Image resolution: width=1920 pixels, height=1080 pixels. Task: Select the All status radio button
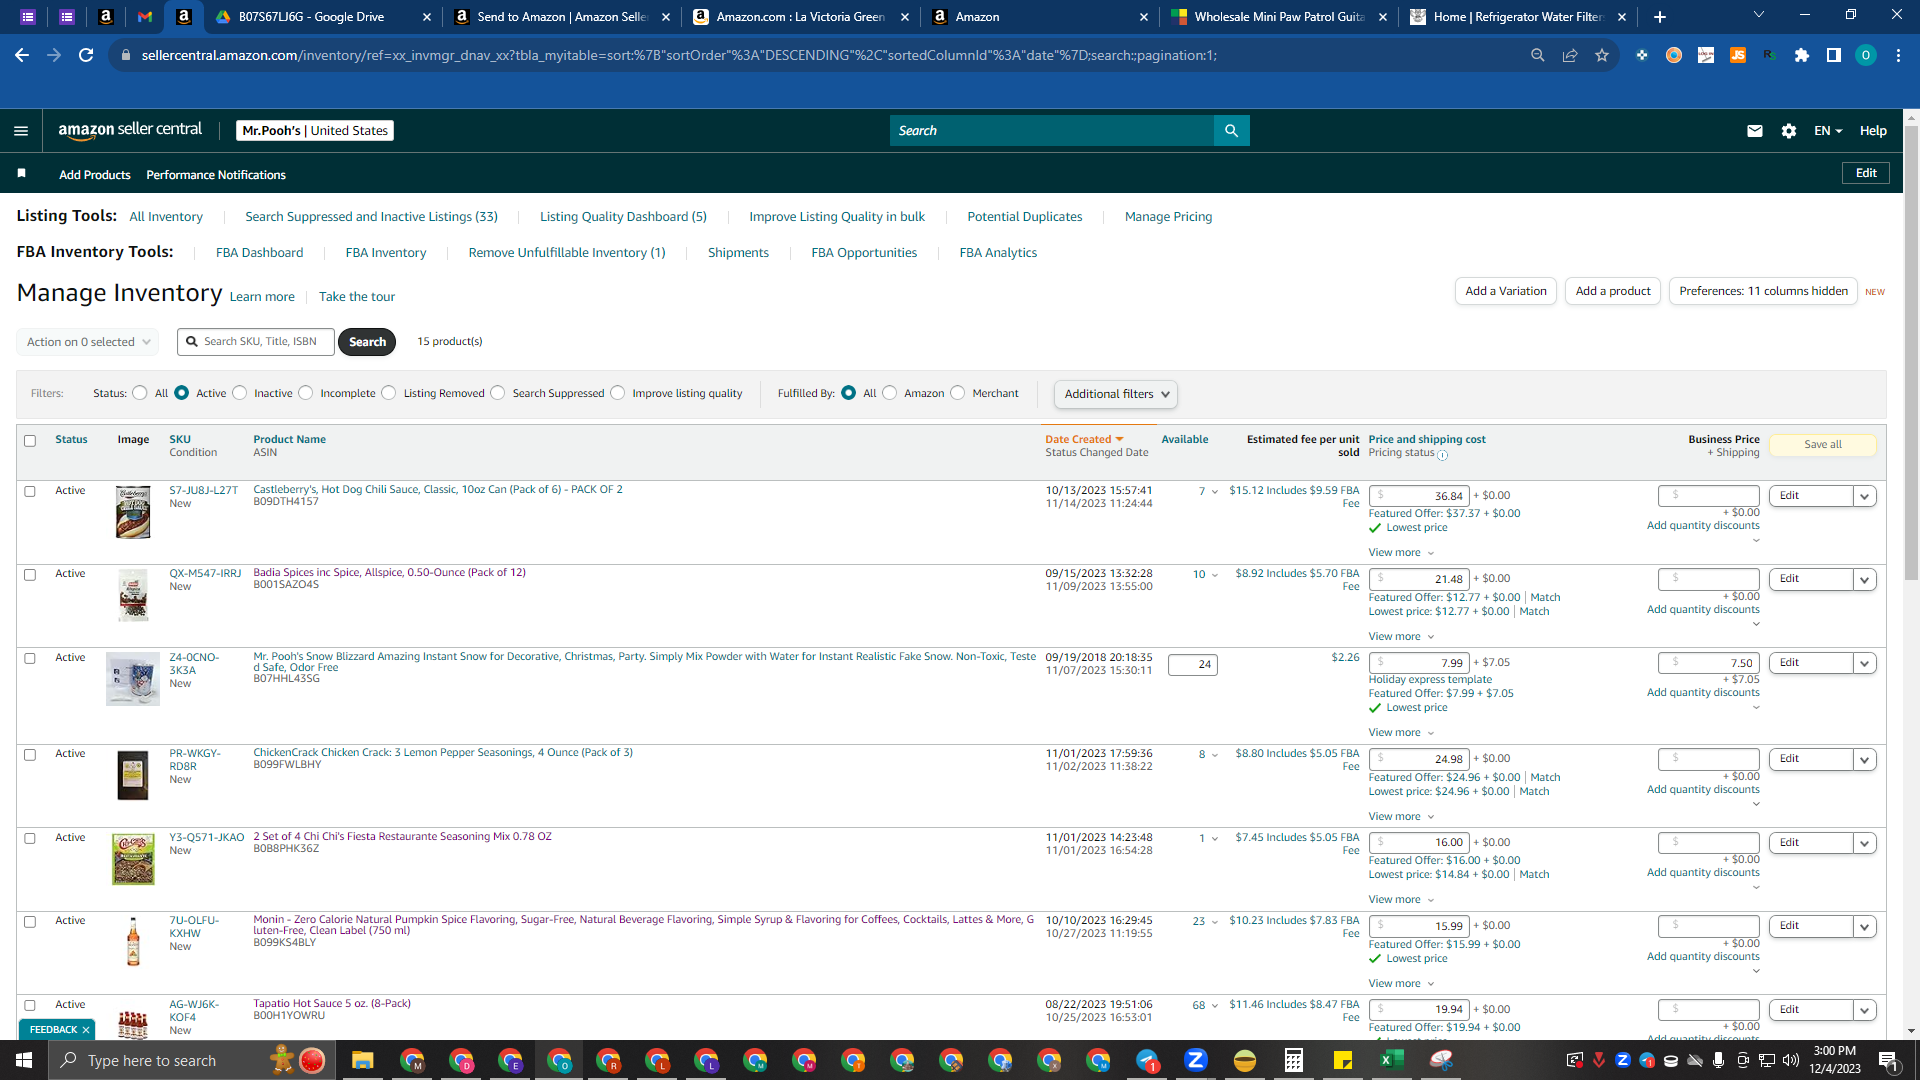140,393
